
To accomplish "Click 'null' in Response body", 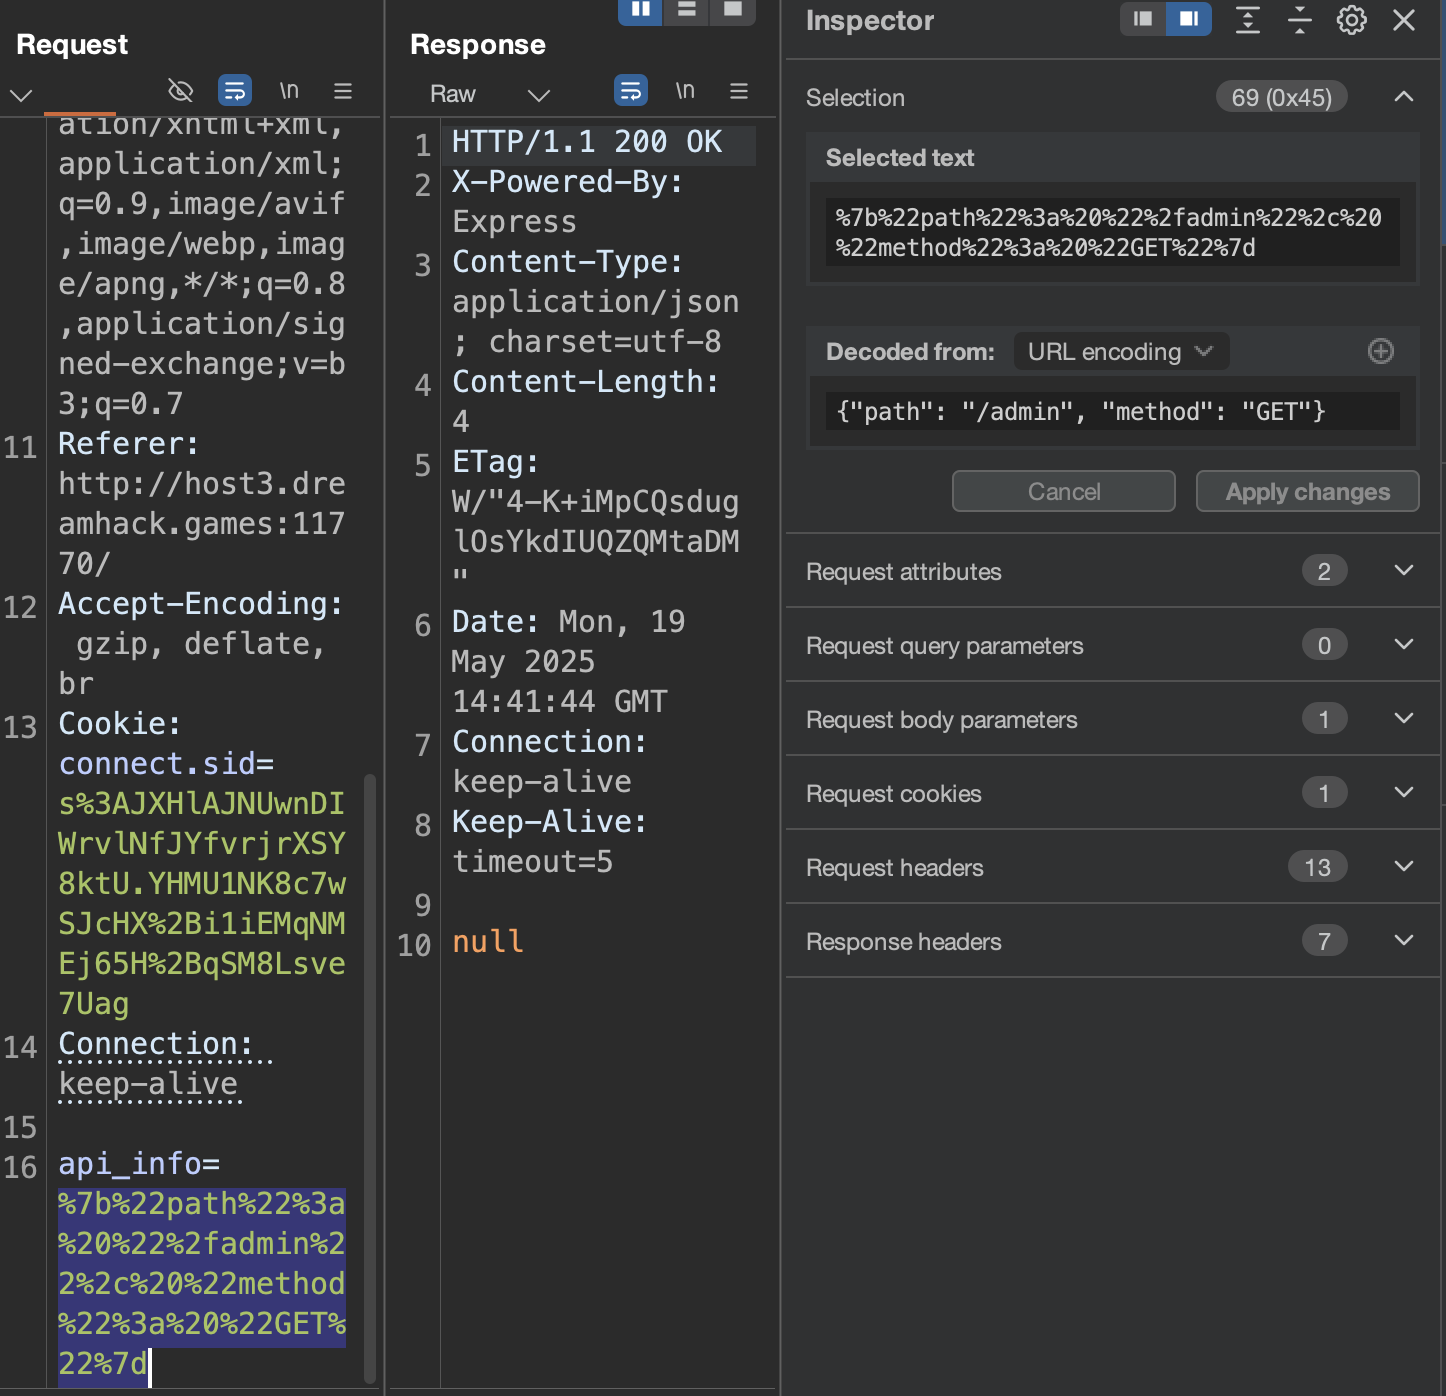I will (488, 941).
